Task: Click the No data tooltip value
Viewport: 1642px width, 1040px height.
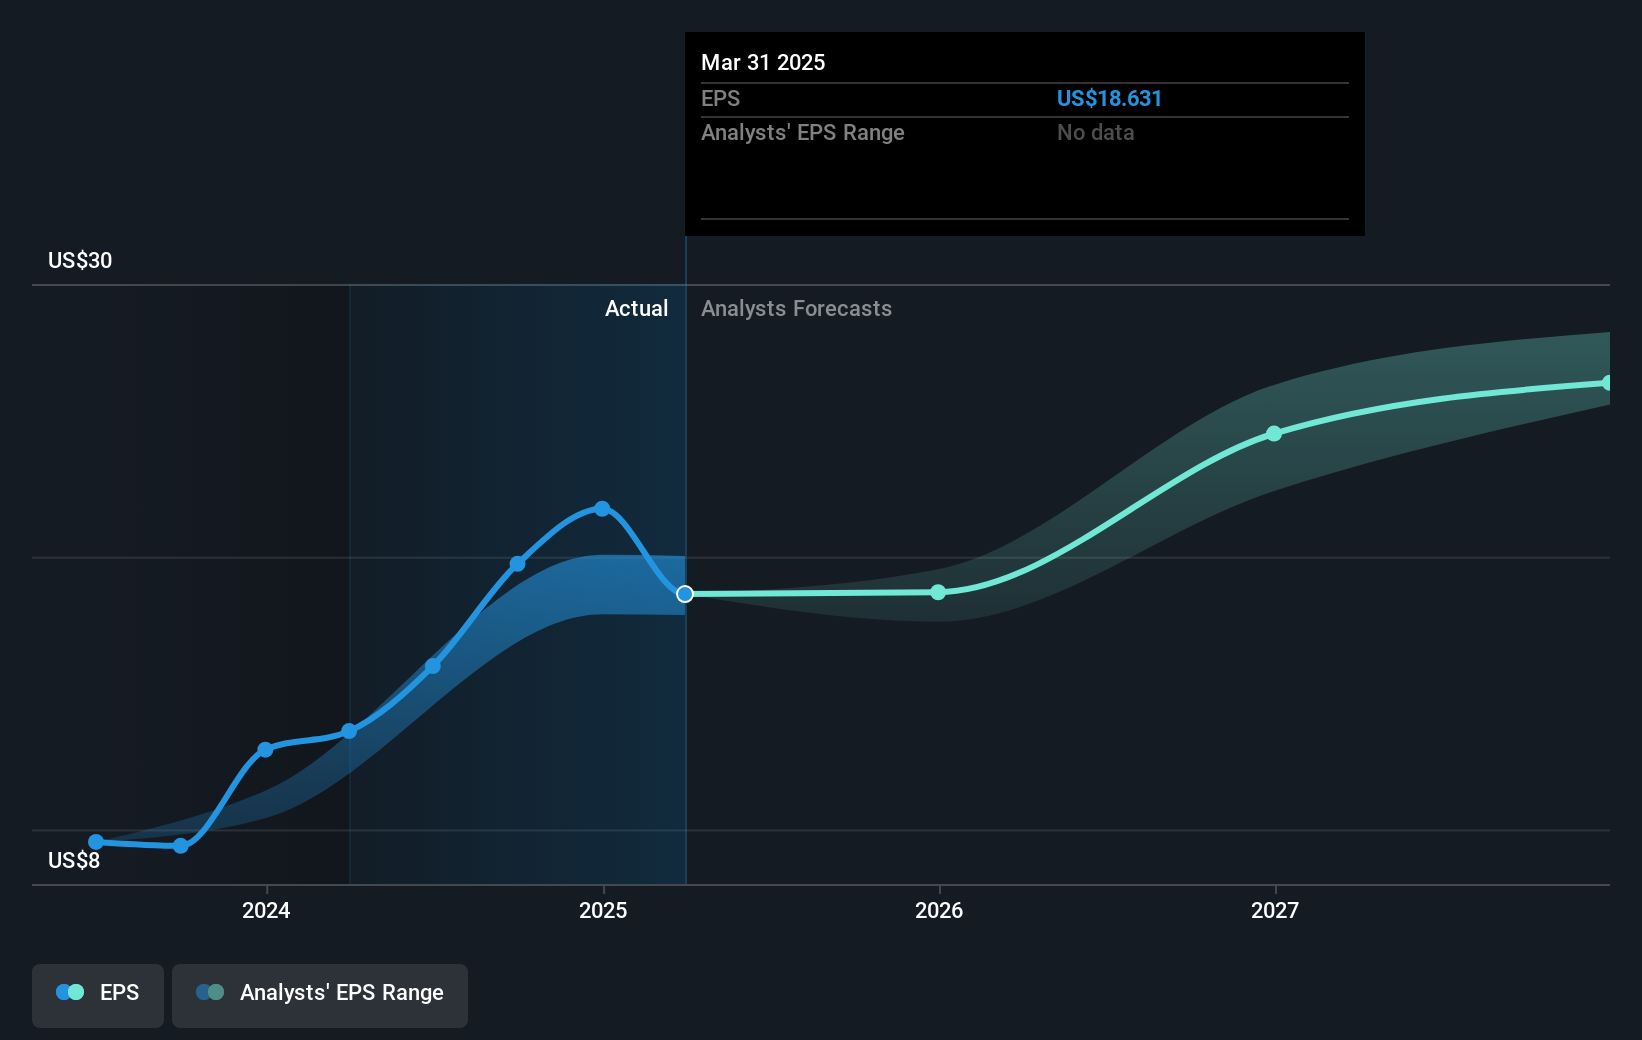Action: [1095, 133]
